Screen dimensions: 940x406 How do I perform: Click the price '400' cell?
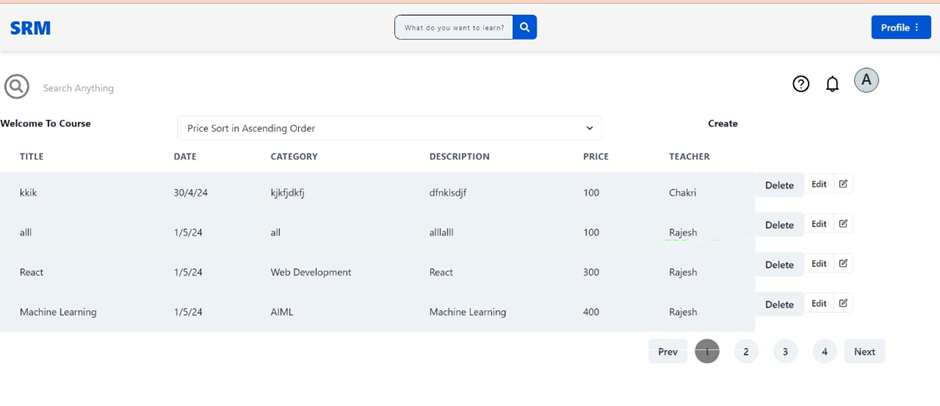pos(590,312)
